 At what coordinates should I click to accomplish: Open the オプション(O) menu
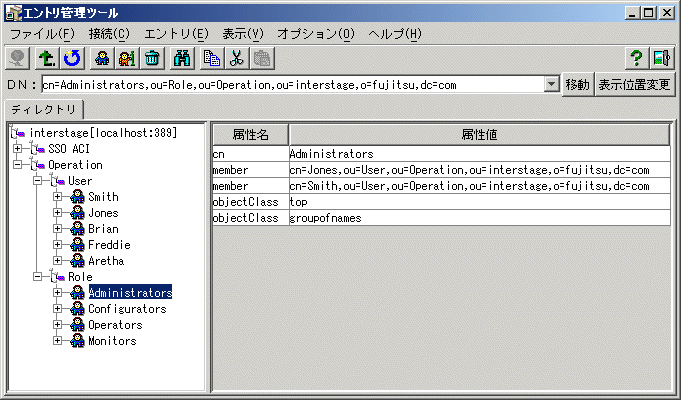point(315,33)
